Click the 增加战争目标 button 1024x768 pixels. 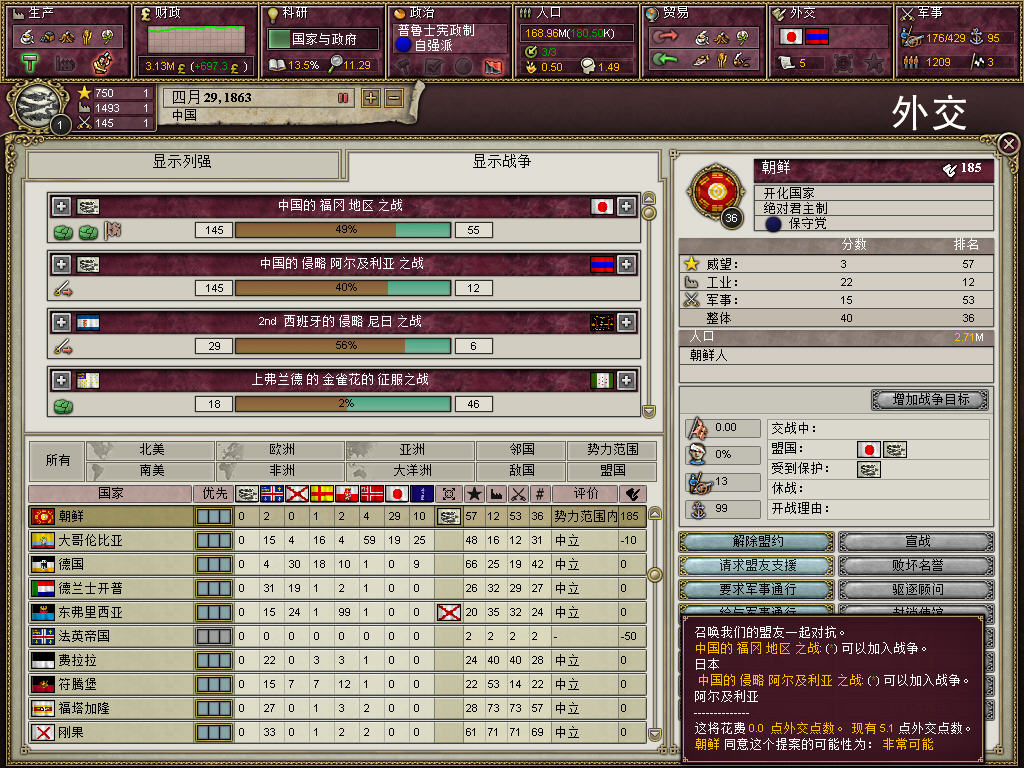[930, 399]
